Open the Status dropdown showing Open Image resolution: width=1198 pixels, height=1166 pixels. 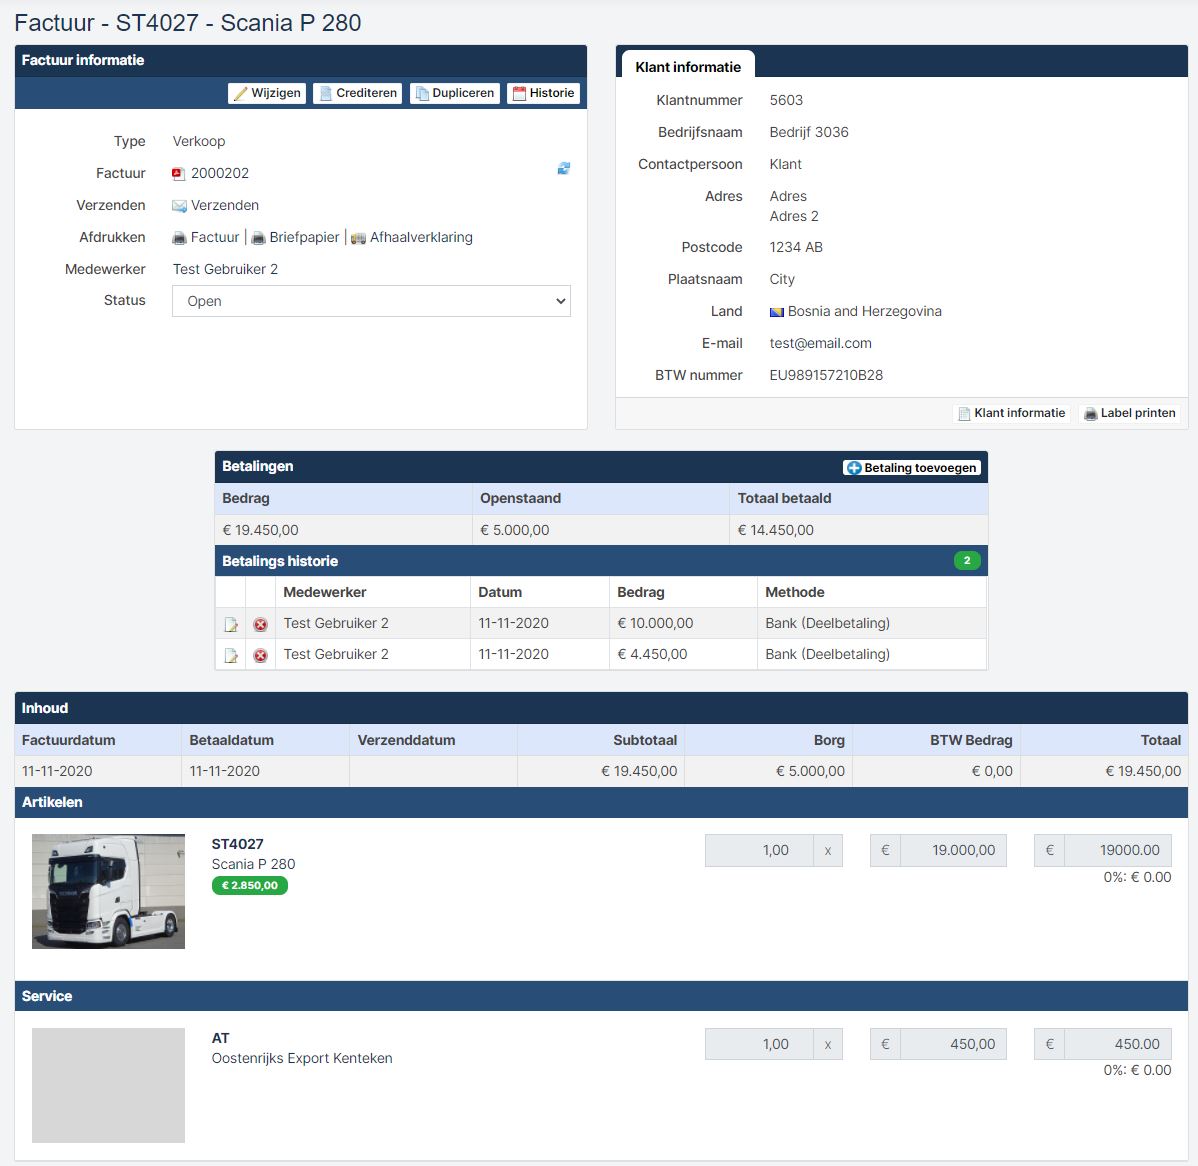pyautogui.click(x=371, y=301)
